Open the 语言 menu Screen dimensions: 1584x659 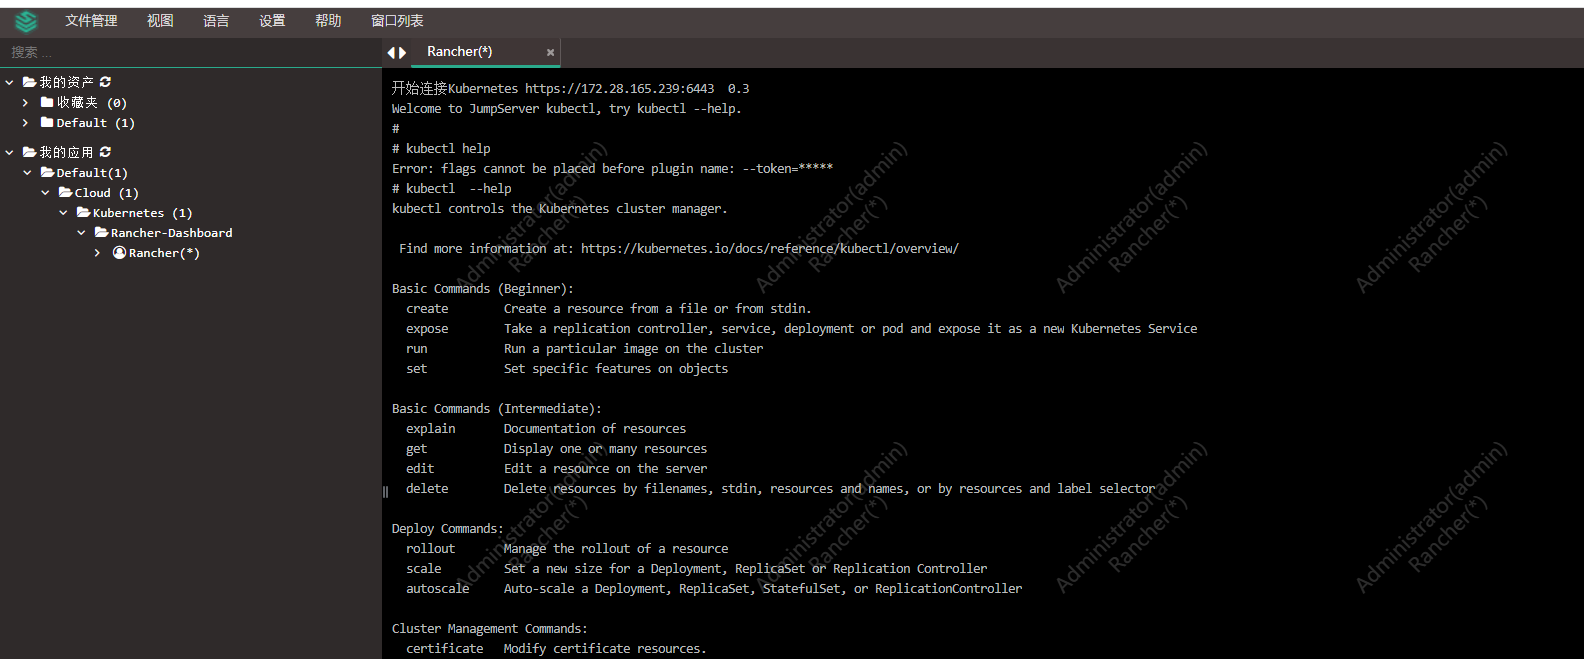(x=216, y=21)
